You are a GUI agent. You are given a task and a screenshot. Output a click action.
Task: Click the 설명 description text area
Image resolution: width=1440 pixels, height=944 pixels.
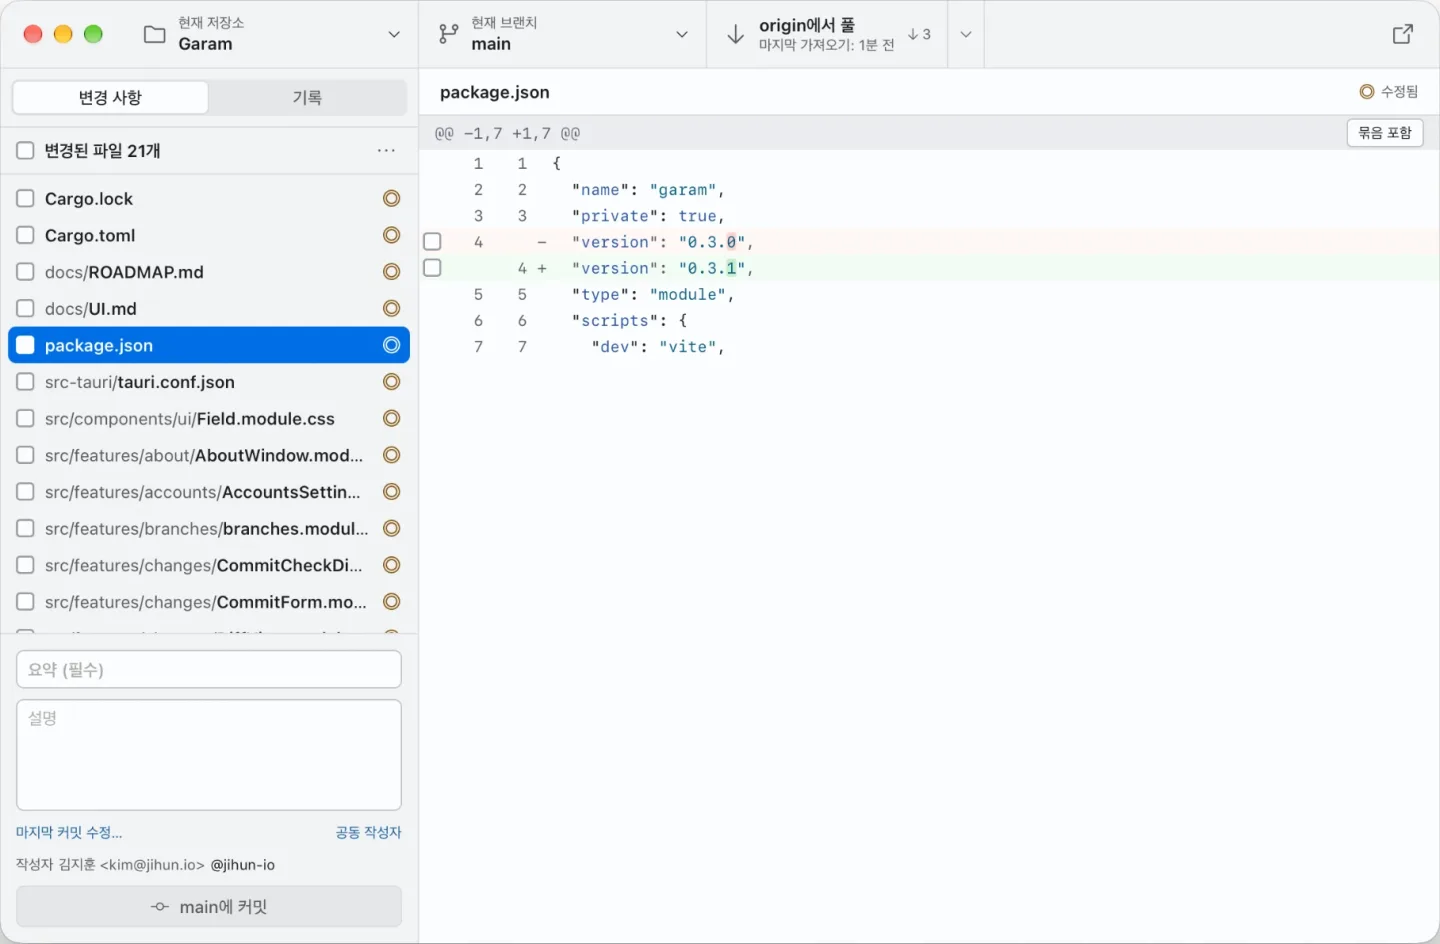click(x=209, y=755)
